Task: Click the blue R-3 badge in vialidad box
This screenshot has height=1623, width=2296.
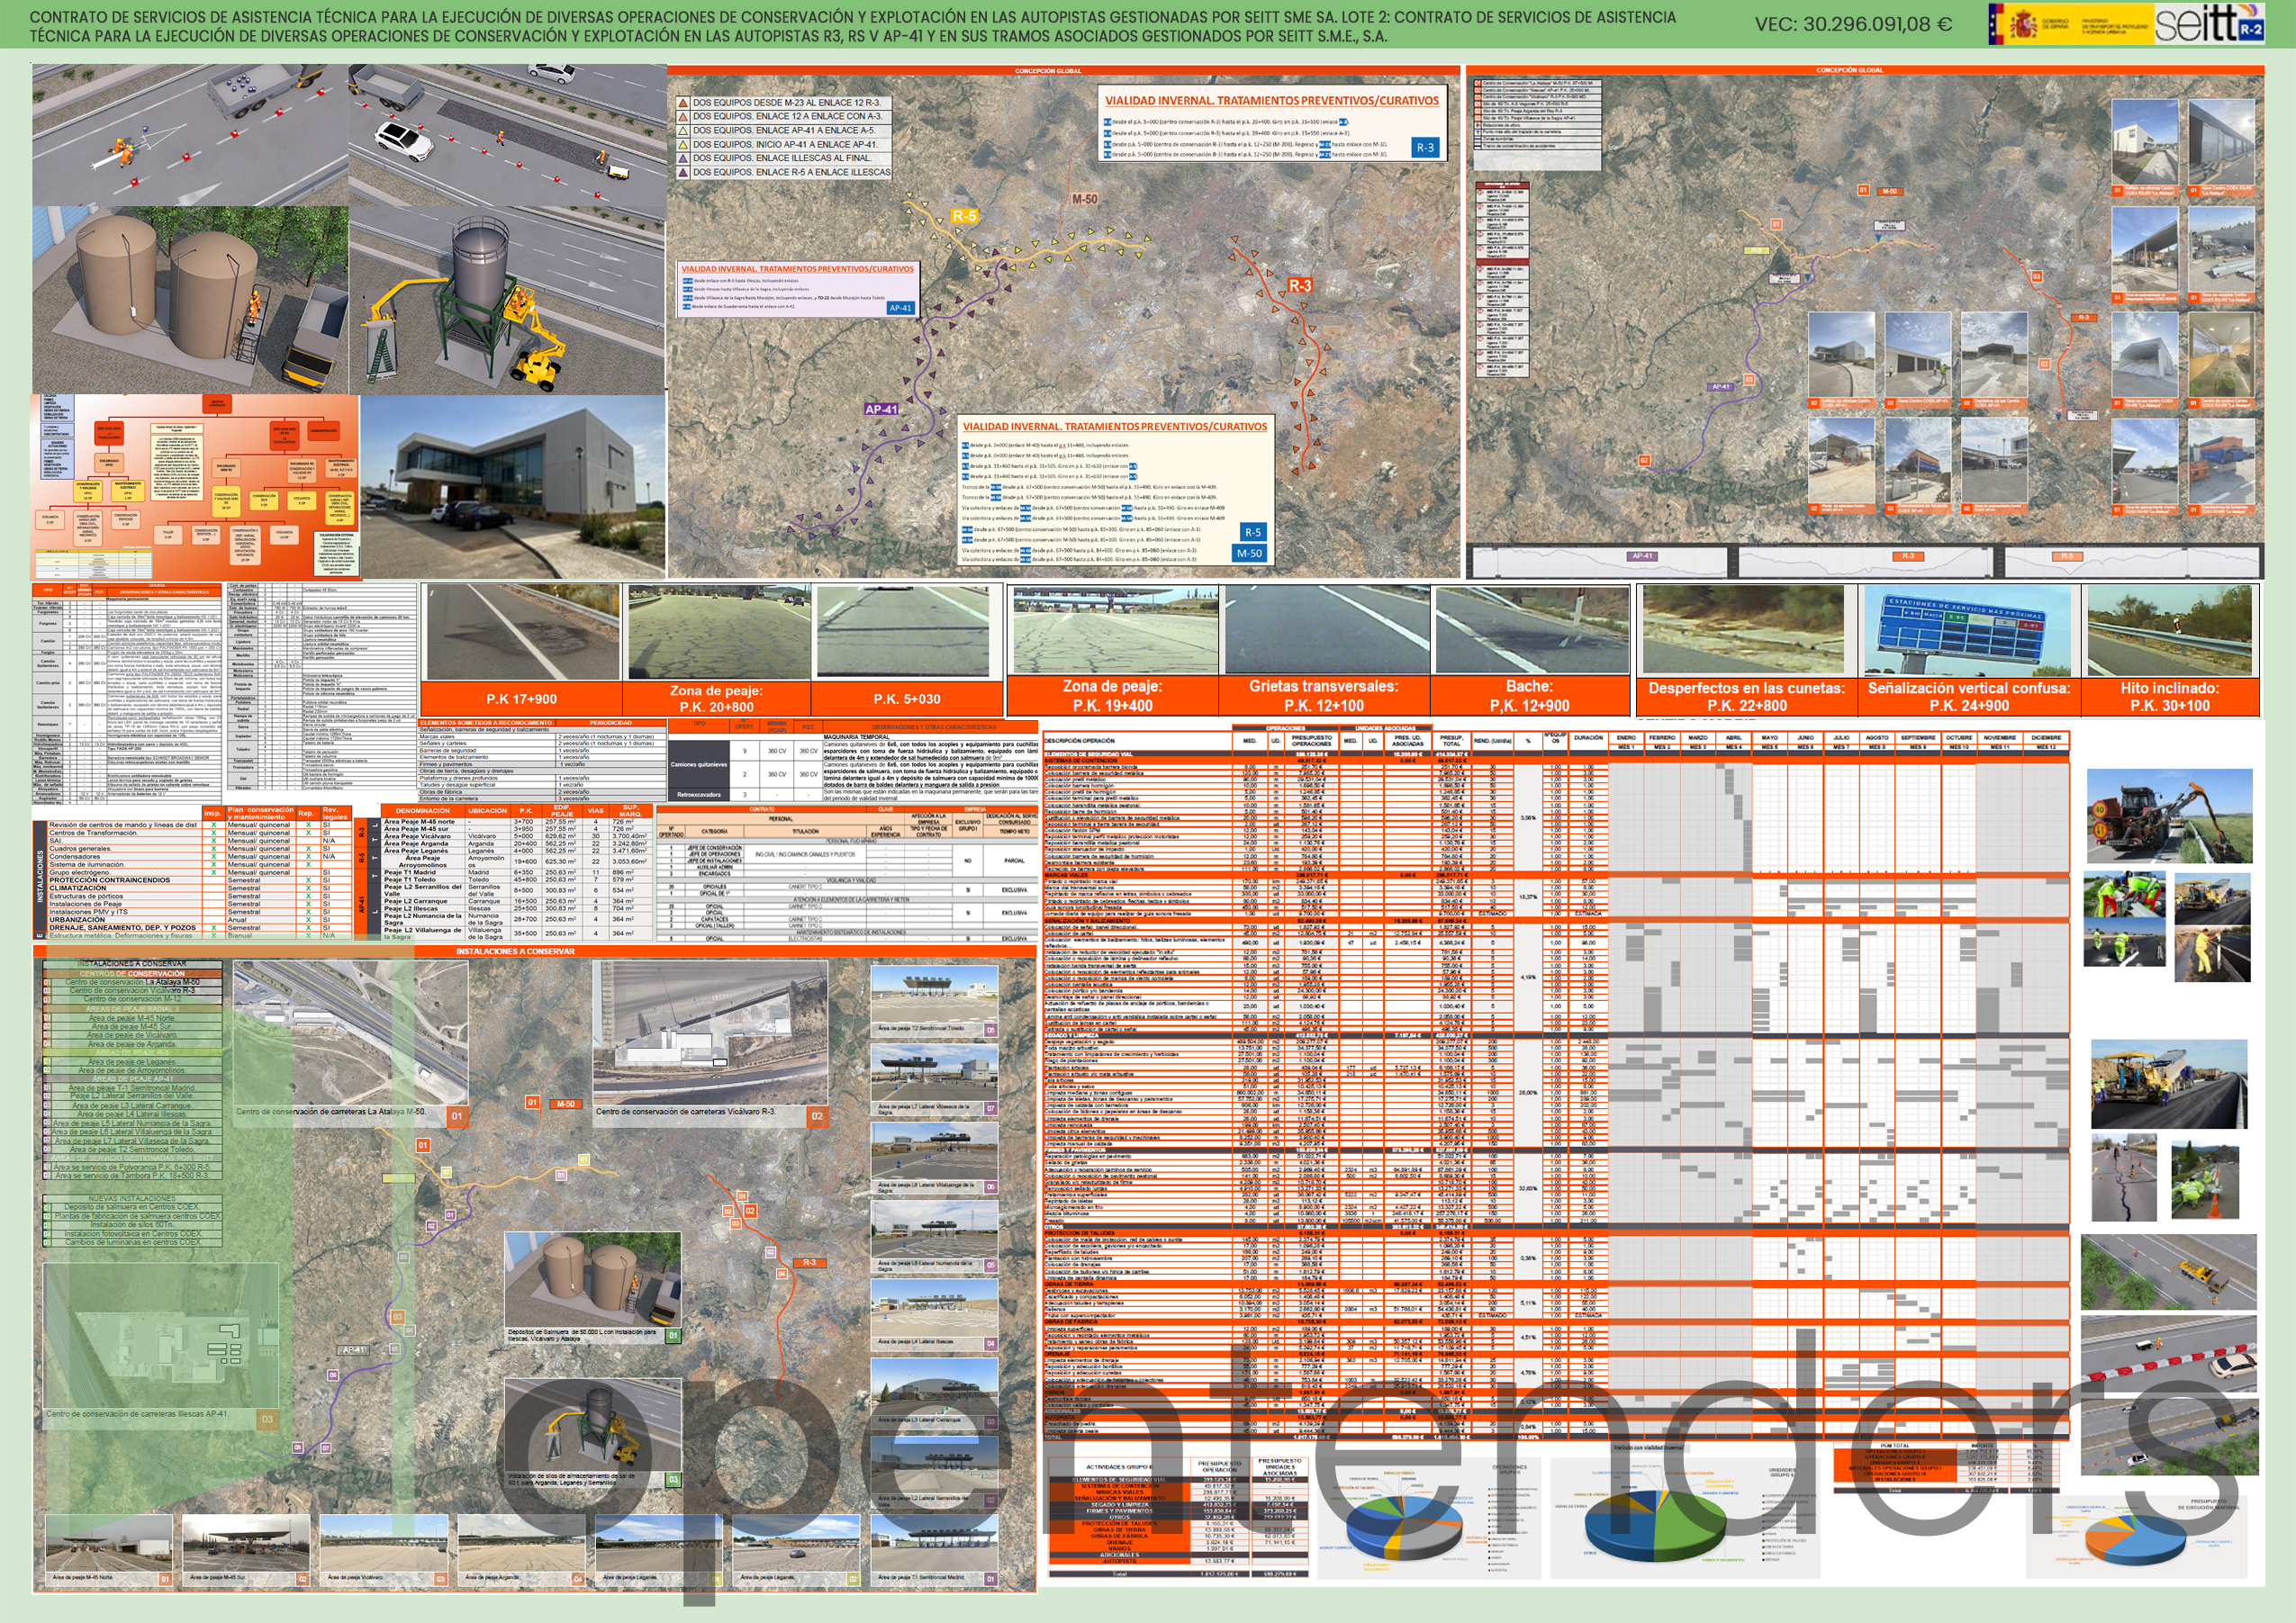Action: click(x=1425, y=147)
